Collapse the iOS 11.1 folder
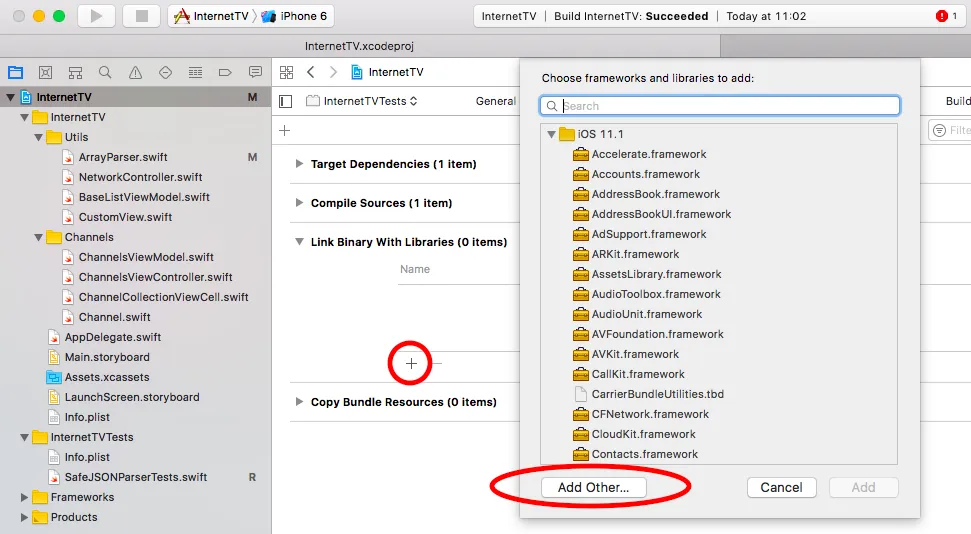Image resolution: width=971 pixels, height=534 pixels. [551, 134]
